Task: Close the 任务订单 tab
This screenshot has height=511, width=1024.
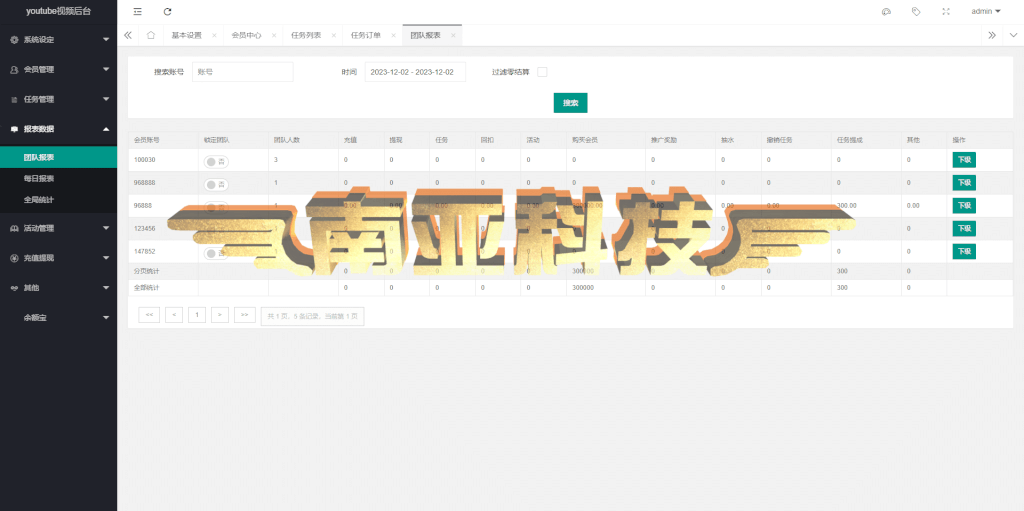Action: coord(393,35)
